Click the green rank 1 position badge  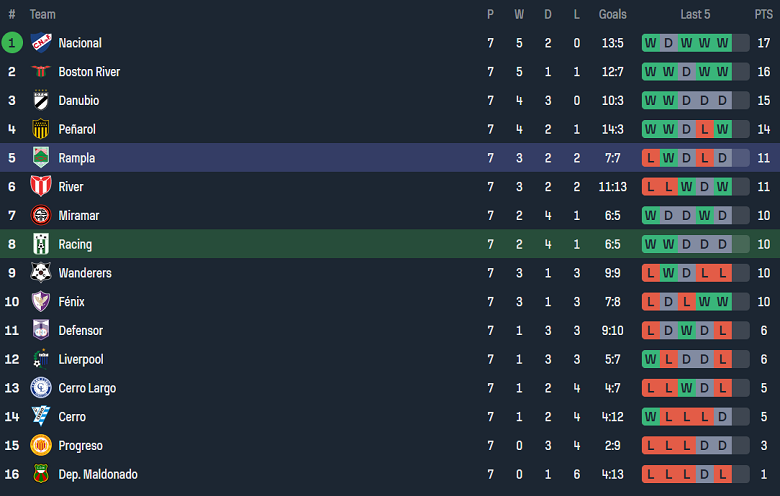click(x=12, y=43)
